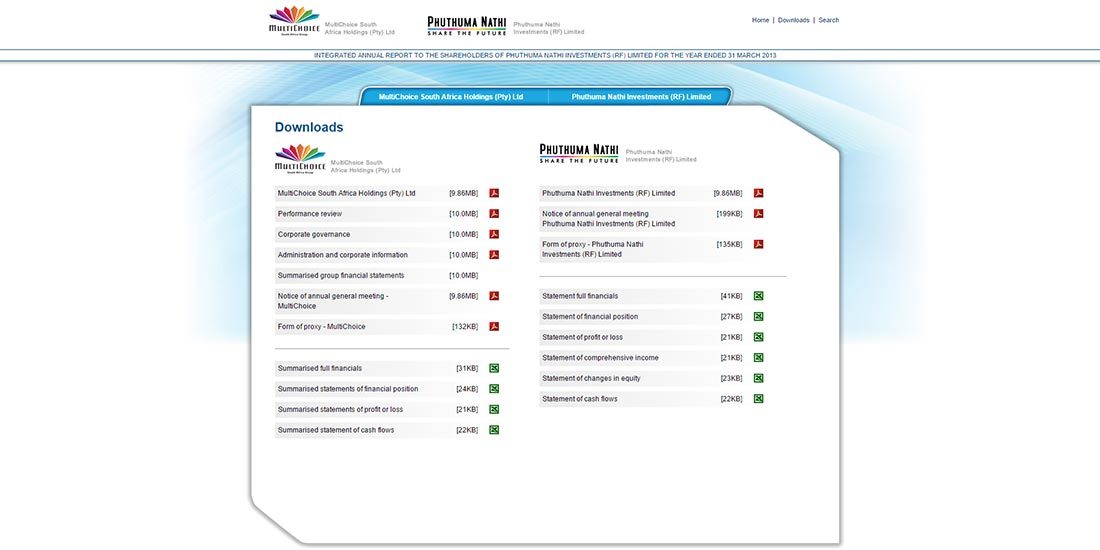Click PDF icon for Administration and corporate information
Screen dimensions: 1100x550
(494, 255)
